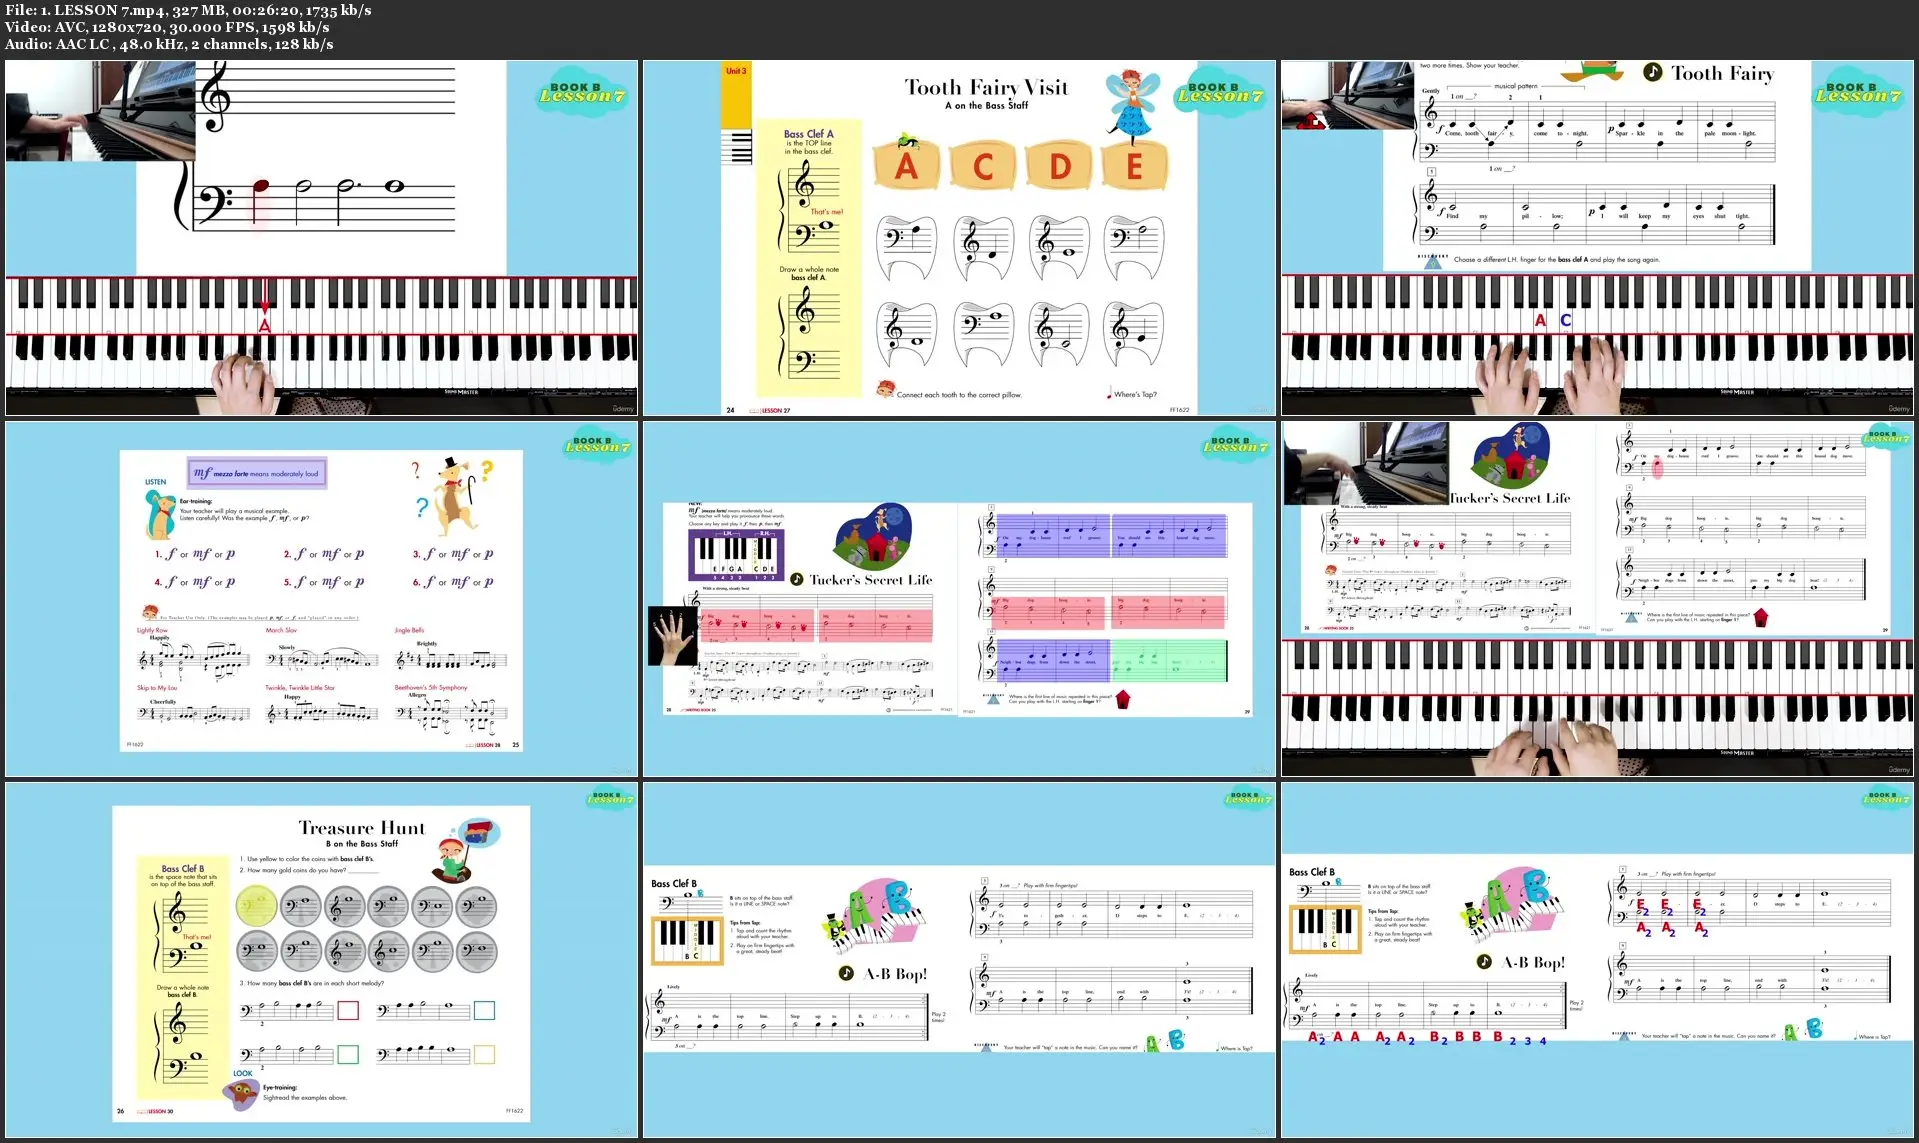This screenshot has width=1919, height=1143.
Task: Click the green highlighted measure on the score
Action: 1168,660
